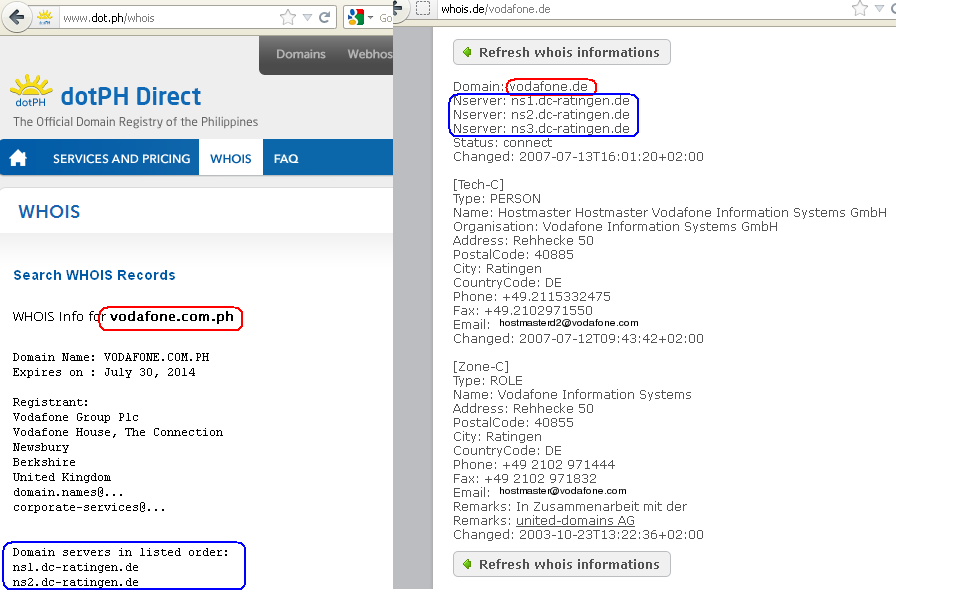Click the dot.ph/whois address field
This screenshot has height=592, width=956.
pos(171,18)
